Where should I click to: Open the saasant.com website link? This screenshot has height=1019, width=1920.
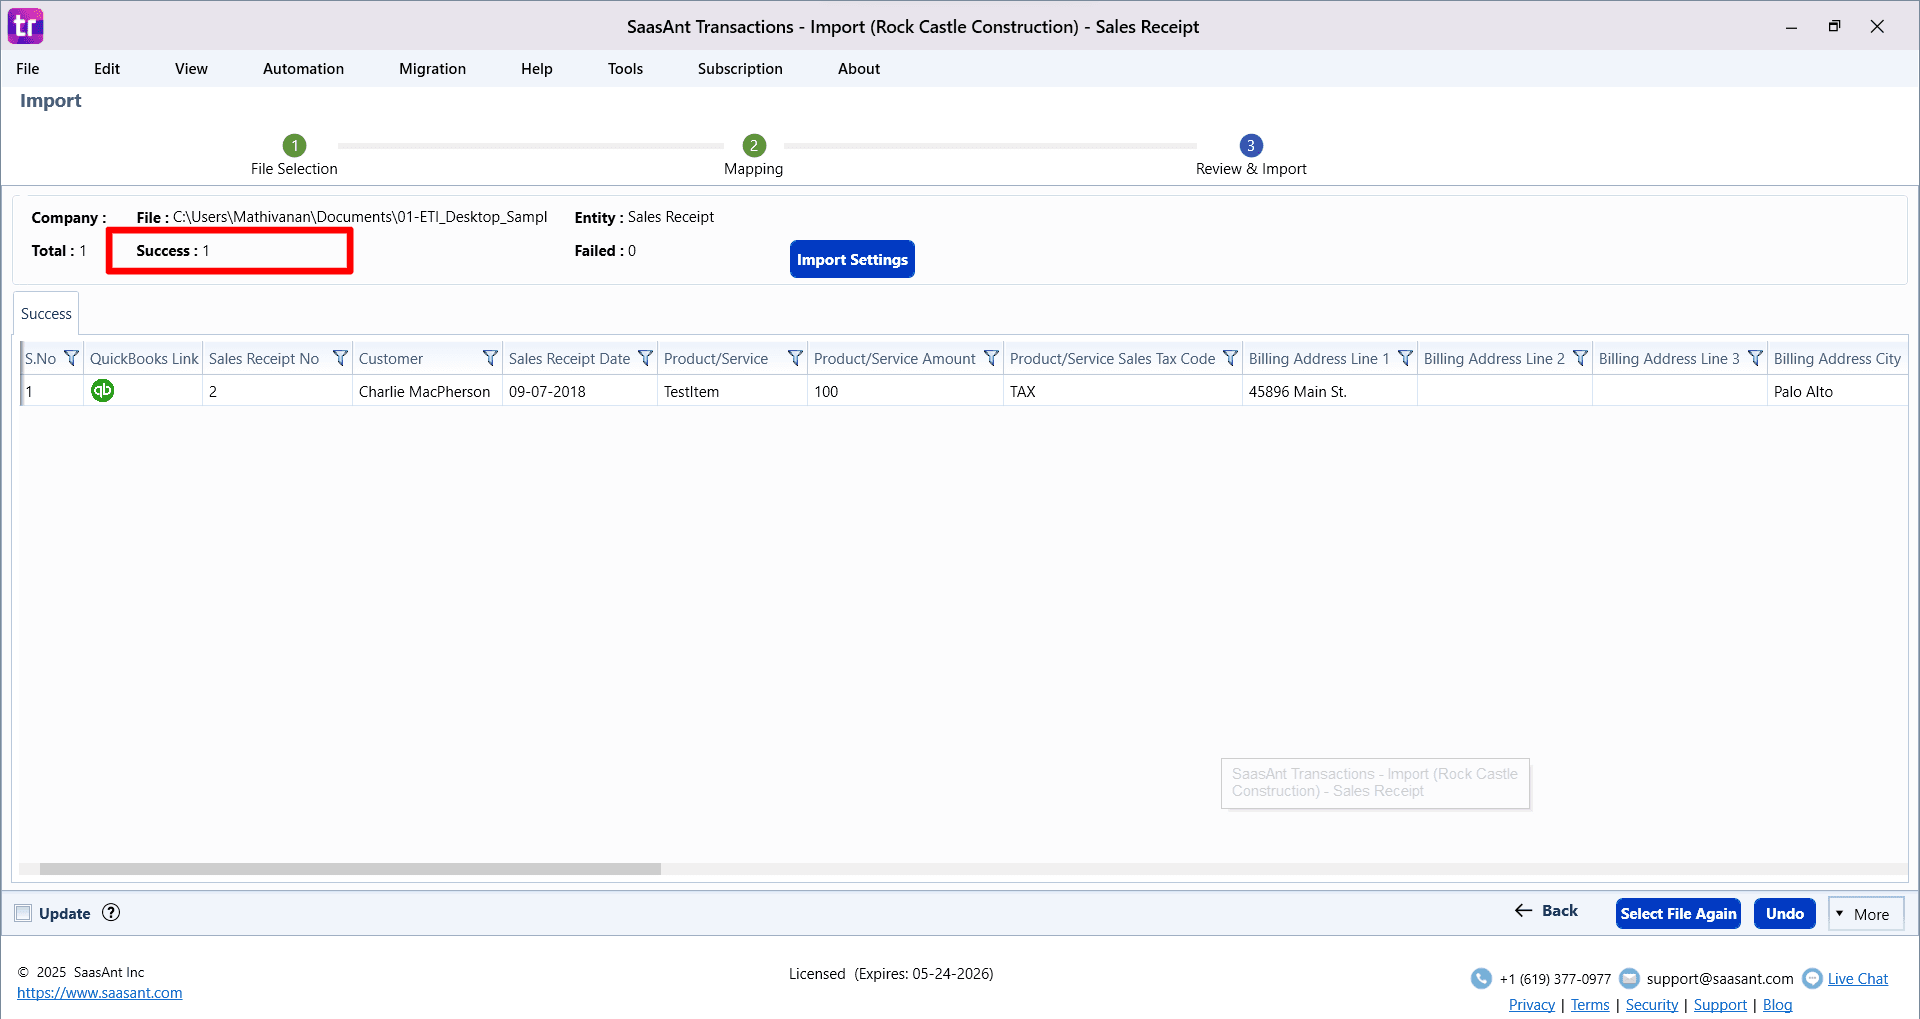click(x=100, y=993)
